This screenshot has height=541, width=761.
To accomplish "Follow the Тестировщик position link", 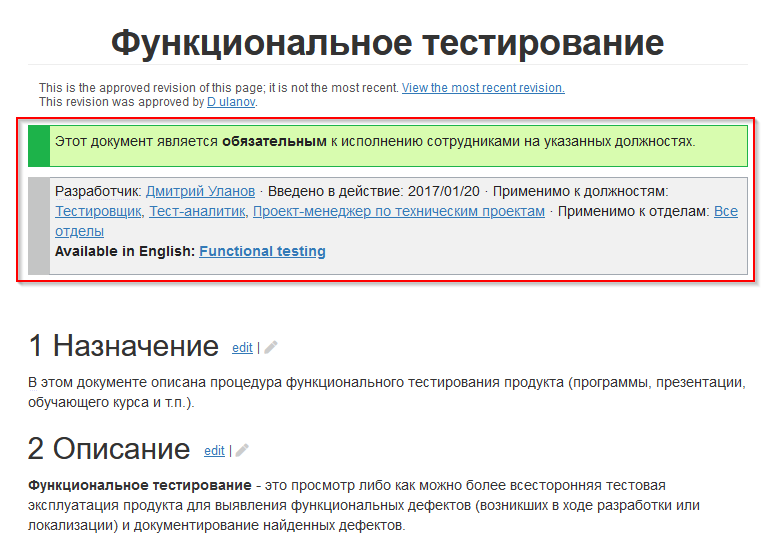I will click(98, 211).
